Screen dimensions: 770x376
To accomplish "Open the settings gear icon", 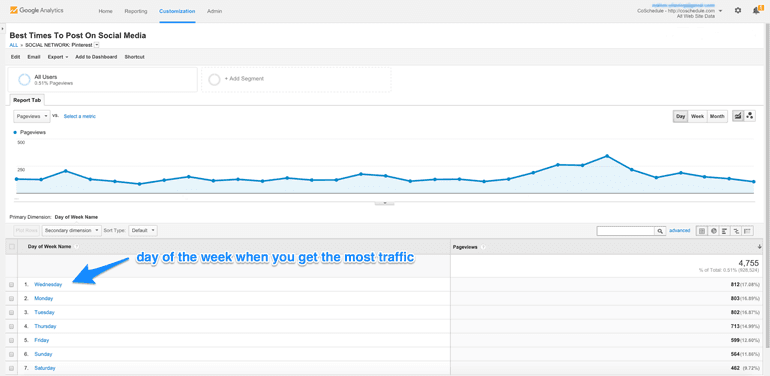I will 738,10.
